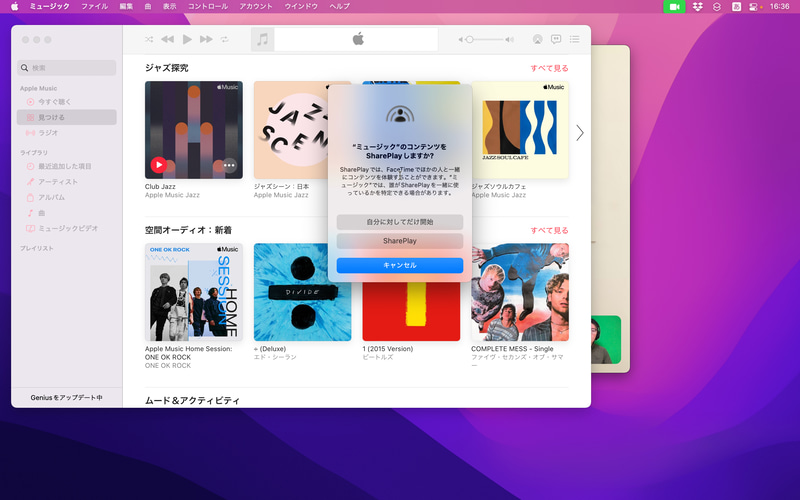The height and width of the screenshot is (500, 800).
Task: Click the FaceTime video thumbnail behind Music window
Action: point(606,339)
